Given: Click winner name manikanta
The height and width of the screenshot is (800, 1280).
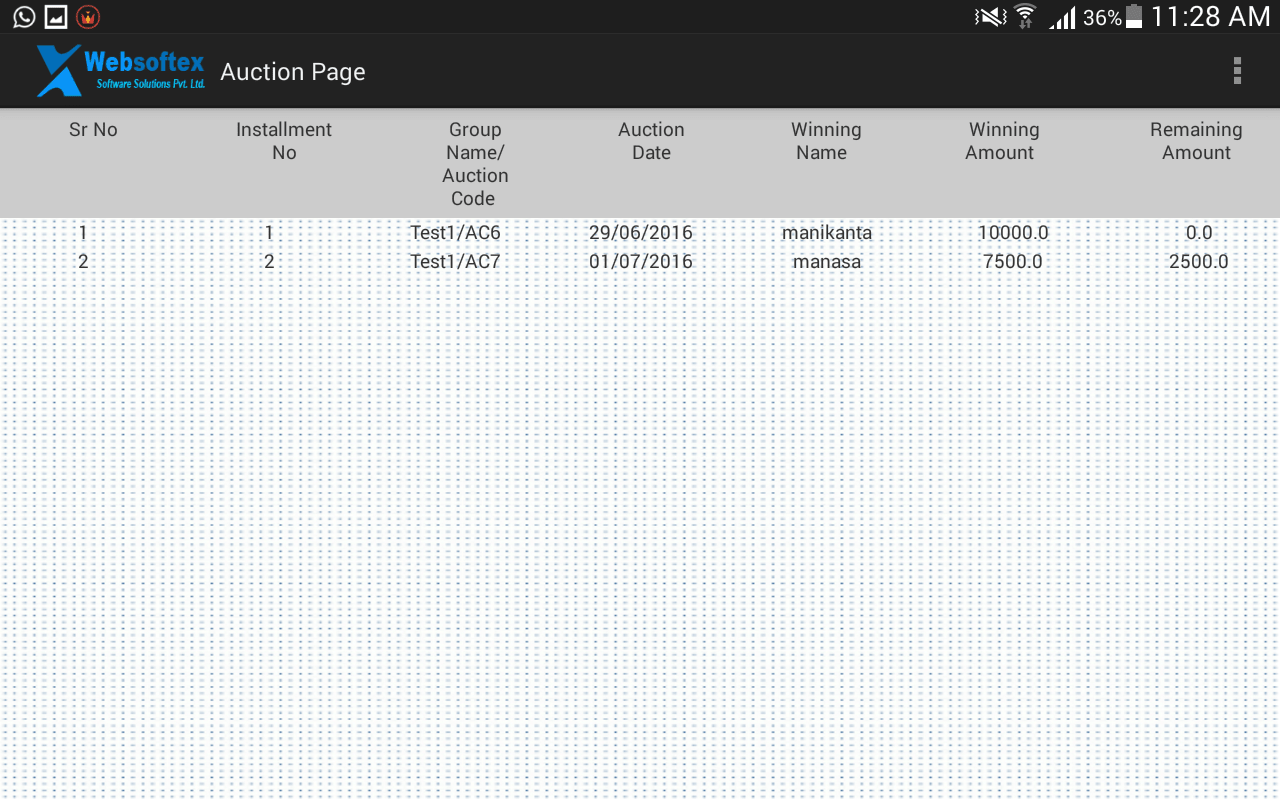Looking at the screenshot, I should tap(827, 233).
